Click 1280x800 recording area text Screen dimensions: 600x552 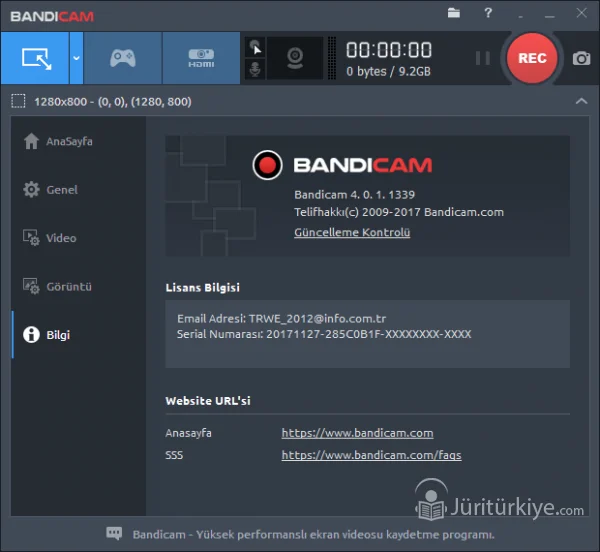[x=113, y=102]
